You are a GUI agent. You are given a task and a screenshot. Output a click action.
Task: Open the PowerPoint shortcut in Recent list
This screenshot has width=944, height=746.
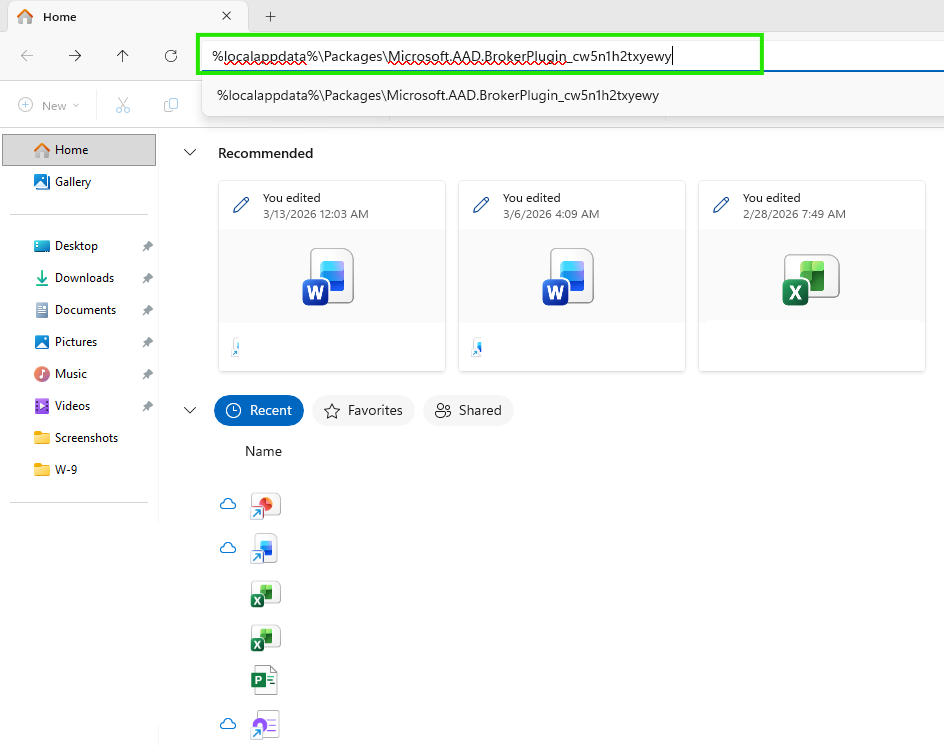(x=266, y=506)
